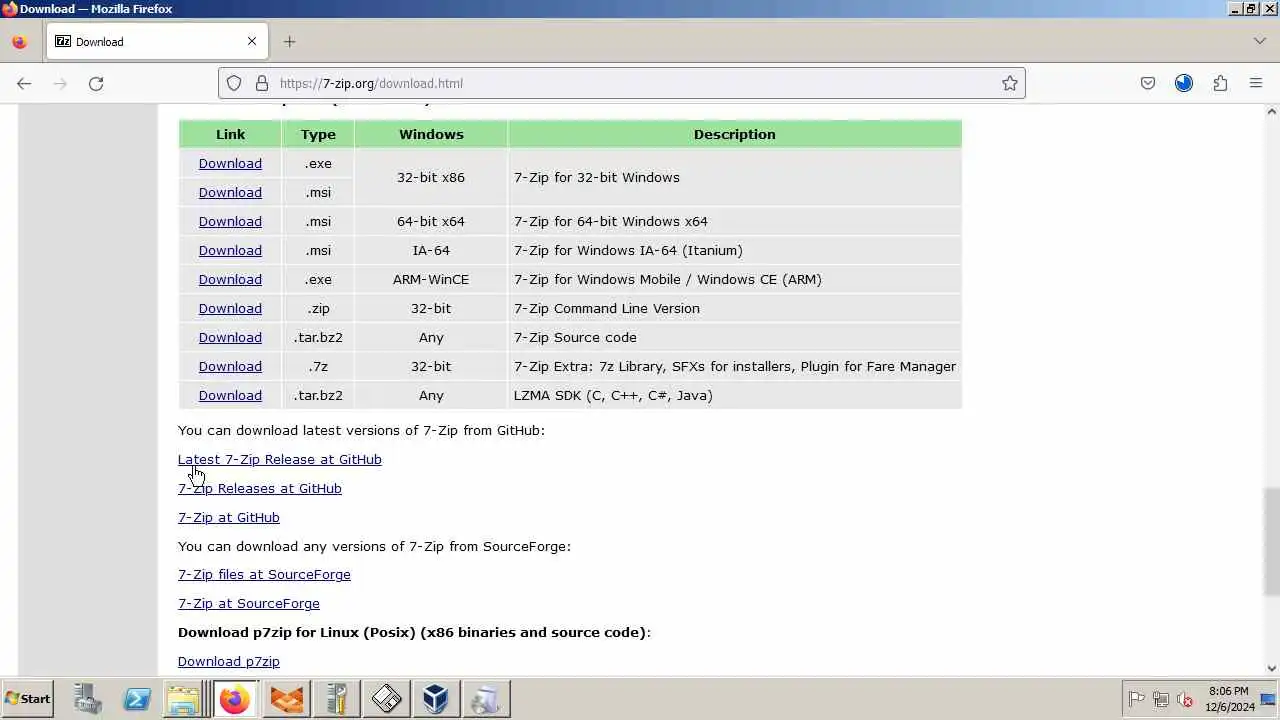Click '7-Zip for 64-bit Windows x64' text
The width and height of the screenshot is (1280, 720).
611,222
